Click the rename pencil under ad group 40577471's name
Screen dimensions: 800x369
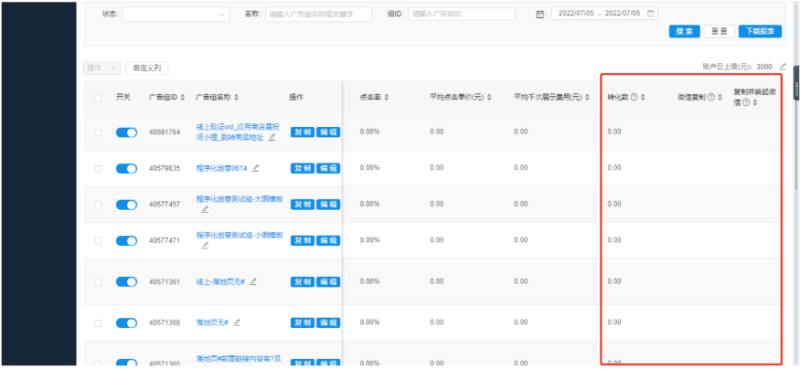pos(205,245)
